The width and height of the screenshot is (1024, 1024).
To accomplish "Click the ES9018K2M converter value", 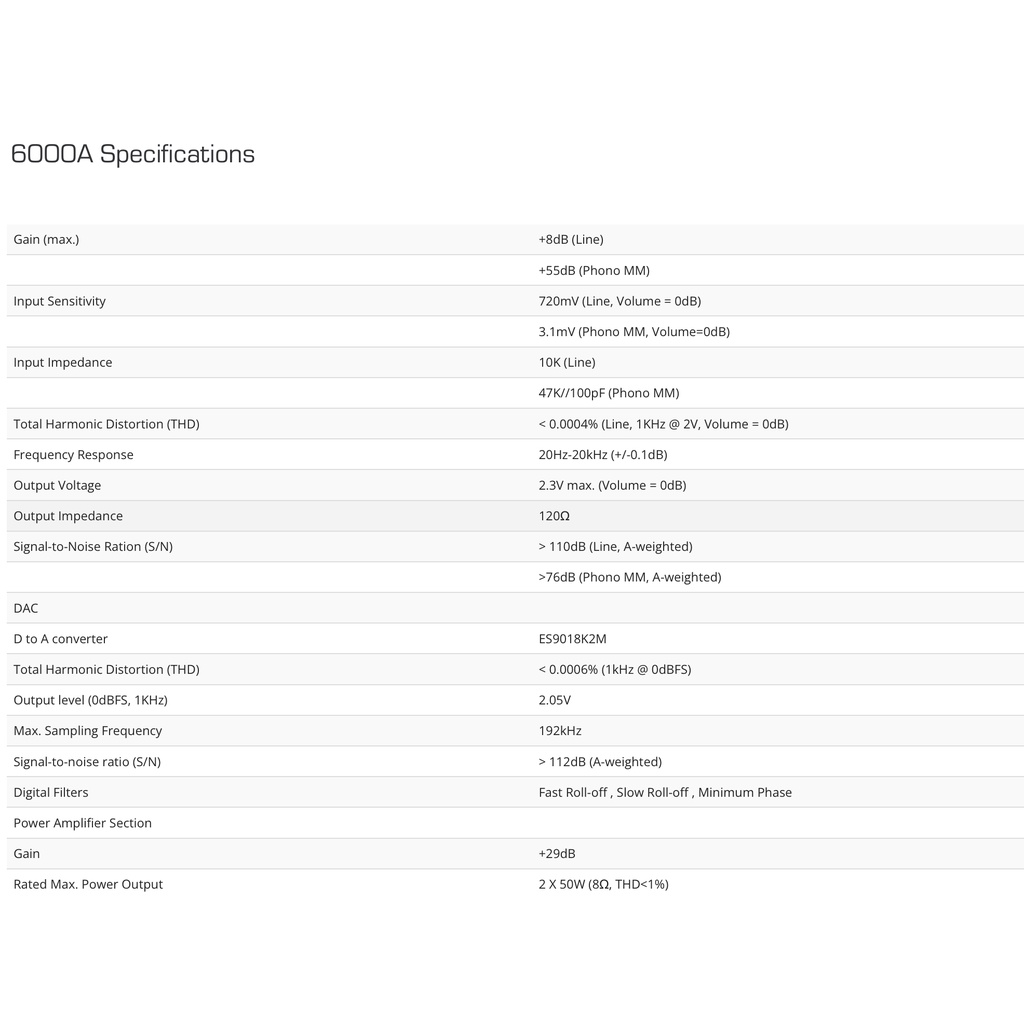I will (x=572, y=639).
